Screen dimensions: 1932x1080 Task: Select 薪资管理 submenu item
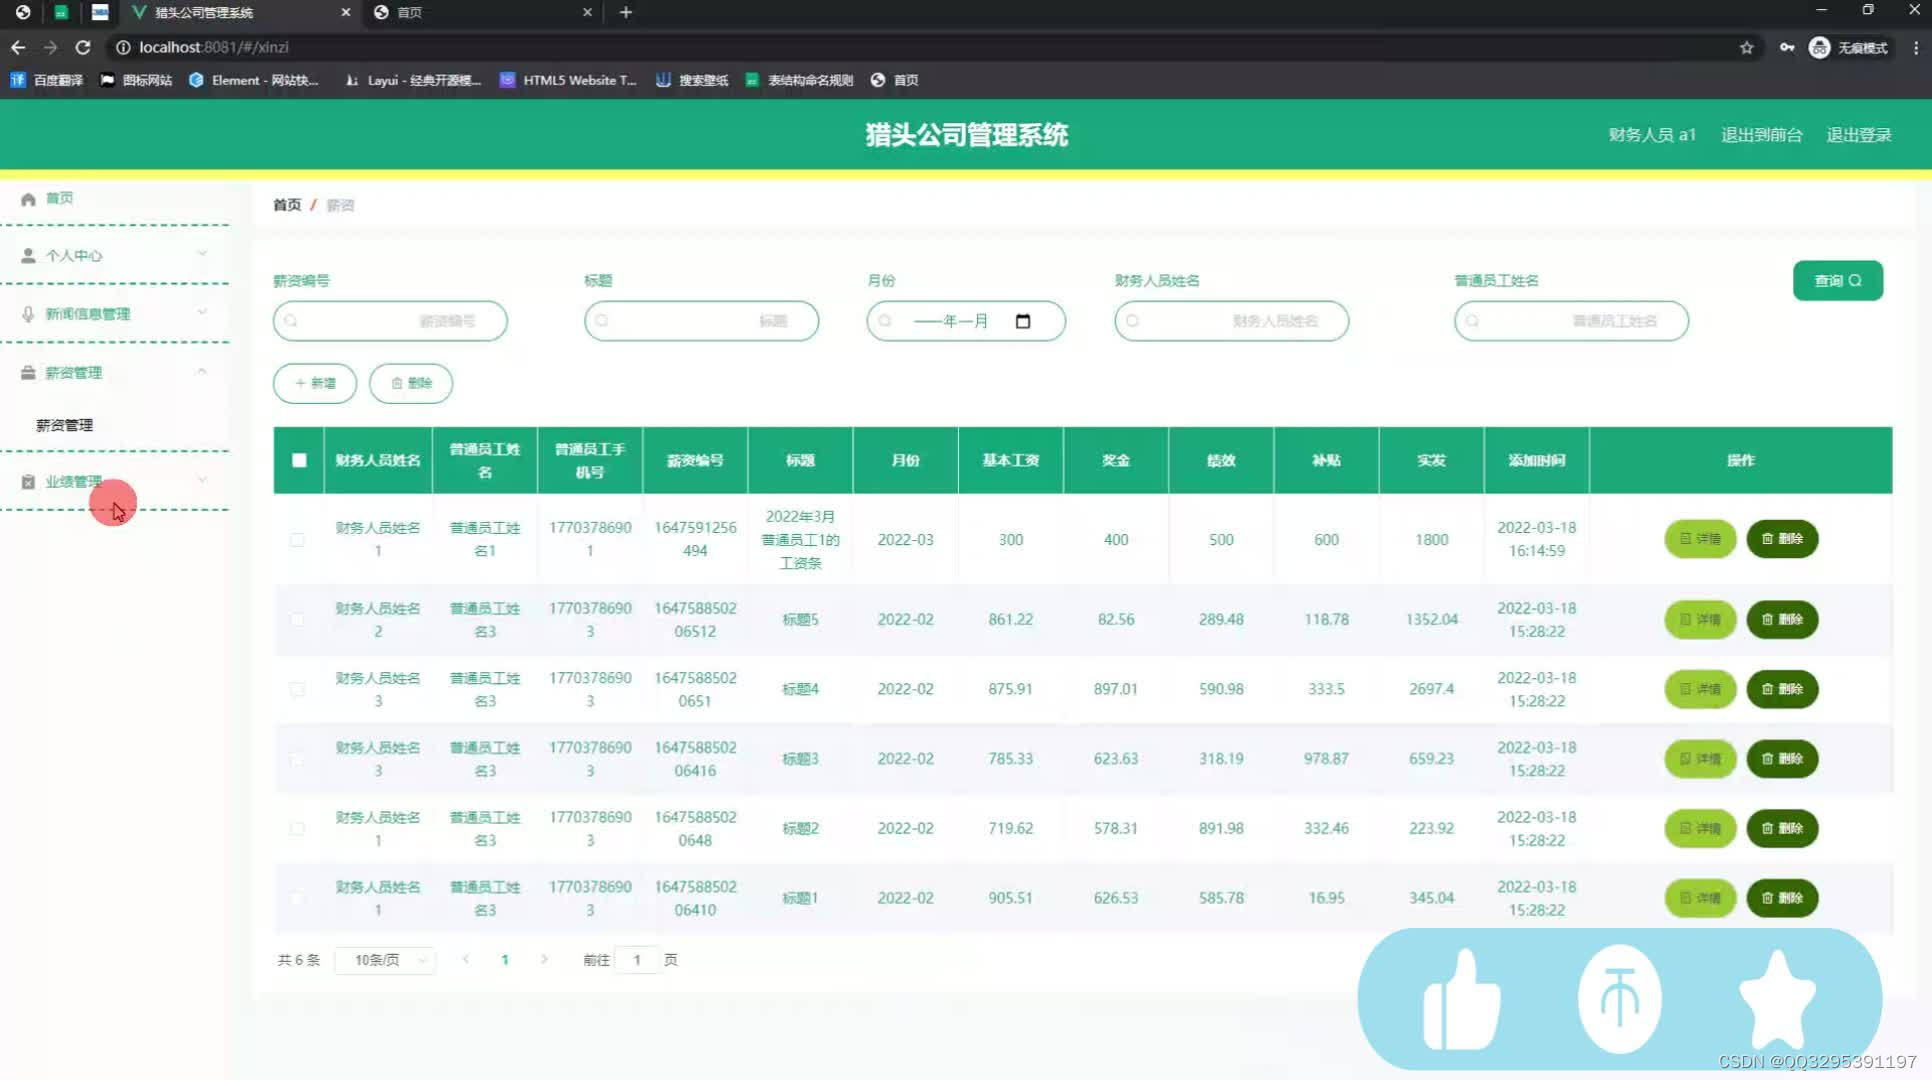click(65, 425)
